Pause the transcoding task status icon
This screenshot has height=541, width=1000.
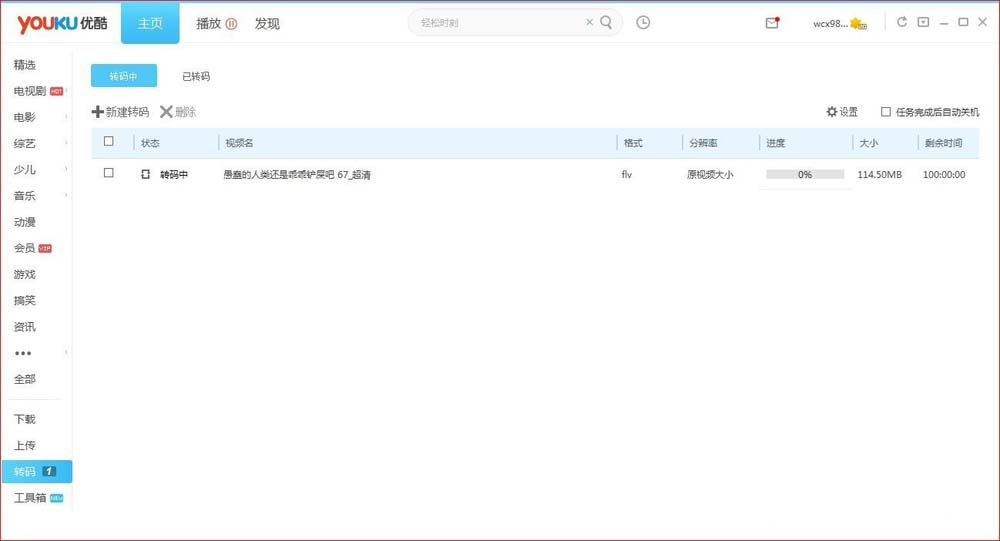[145, 174]
